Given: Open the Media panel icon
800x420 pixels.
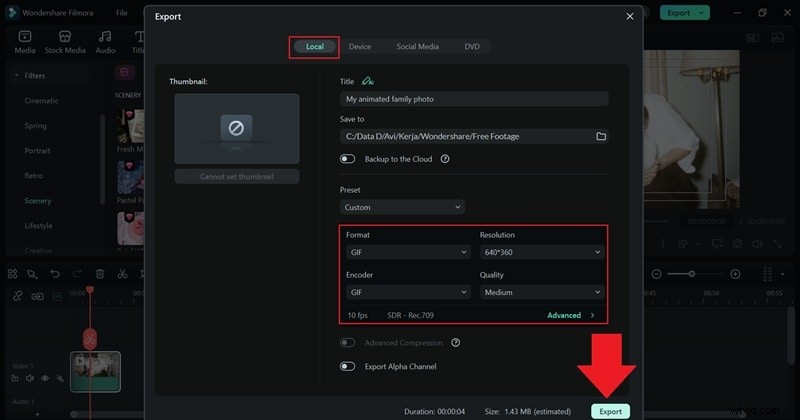Looking at the screenshot, I should 25,41.
